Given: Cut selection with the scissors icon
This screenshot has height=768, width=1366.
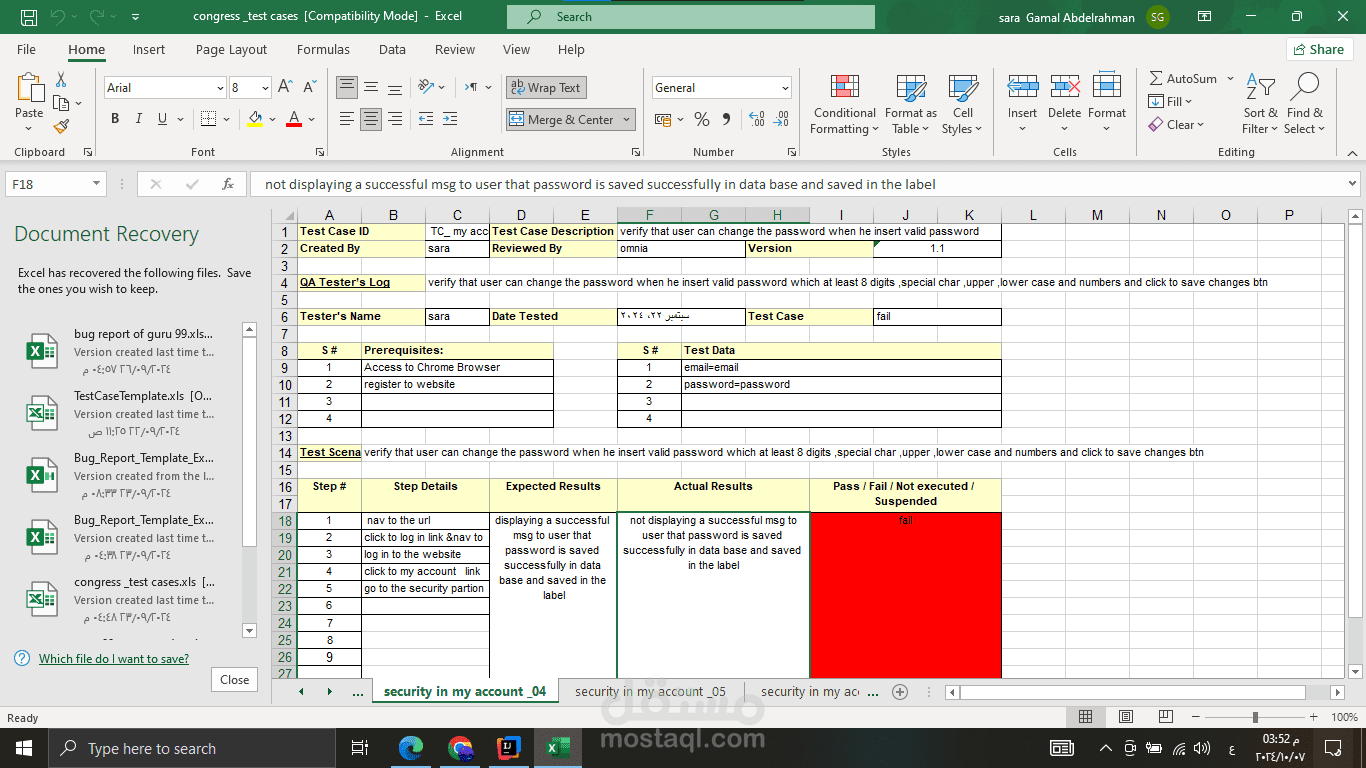Looking at the screenshot, I should click(61, 79).
